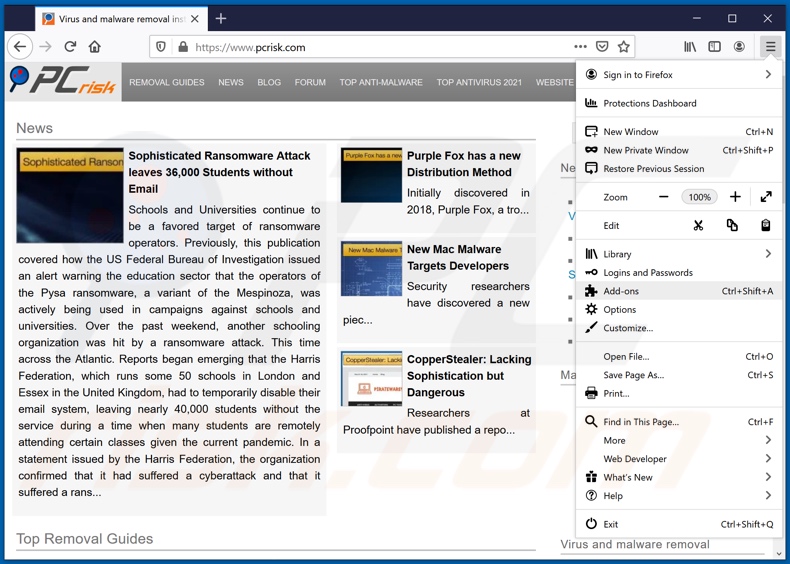Screen dimensions: 790x564
Task: Reset zoom via 100% label
Action: click(x=699, y=197)
